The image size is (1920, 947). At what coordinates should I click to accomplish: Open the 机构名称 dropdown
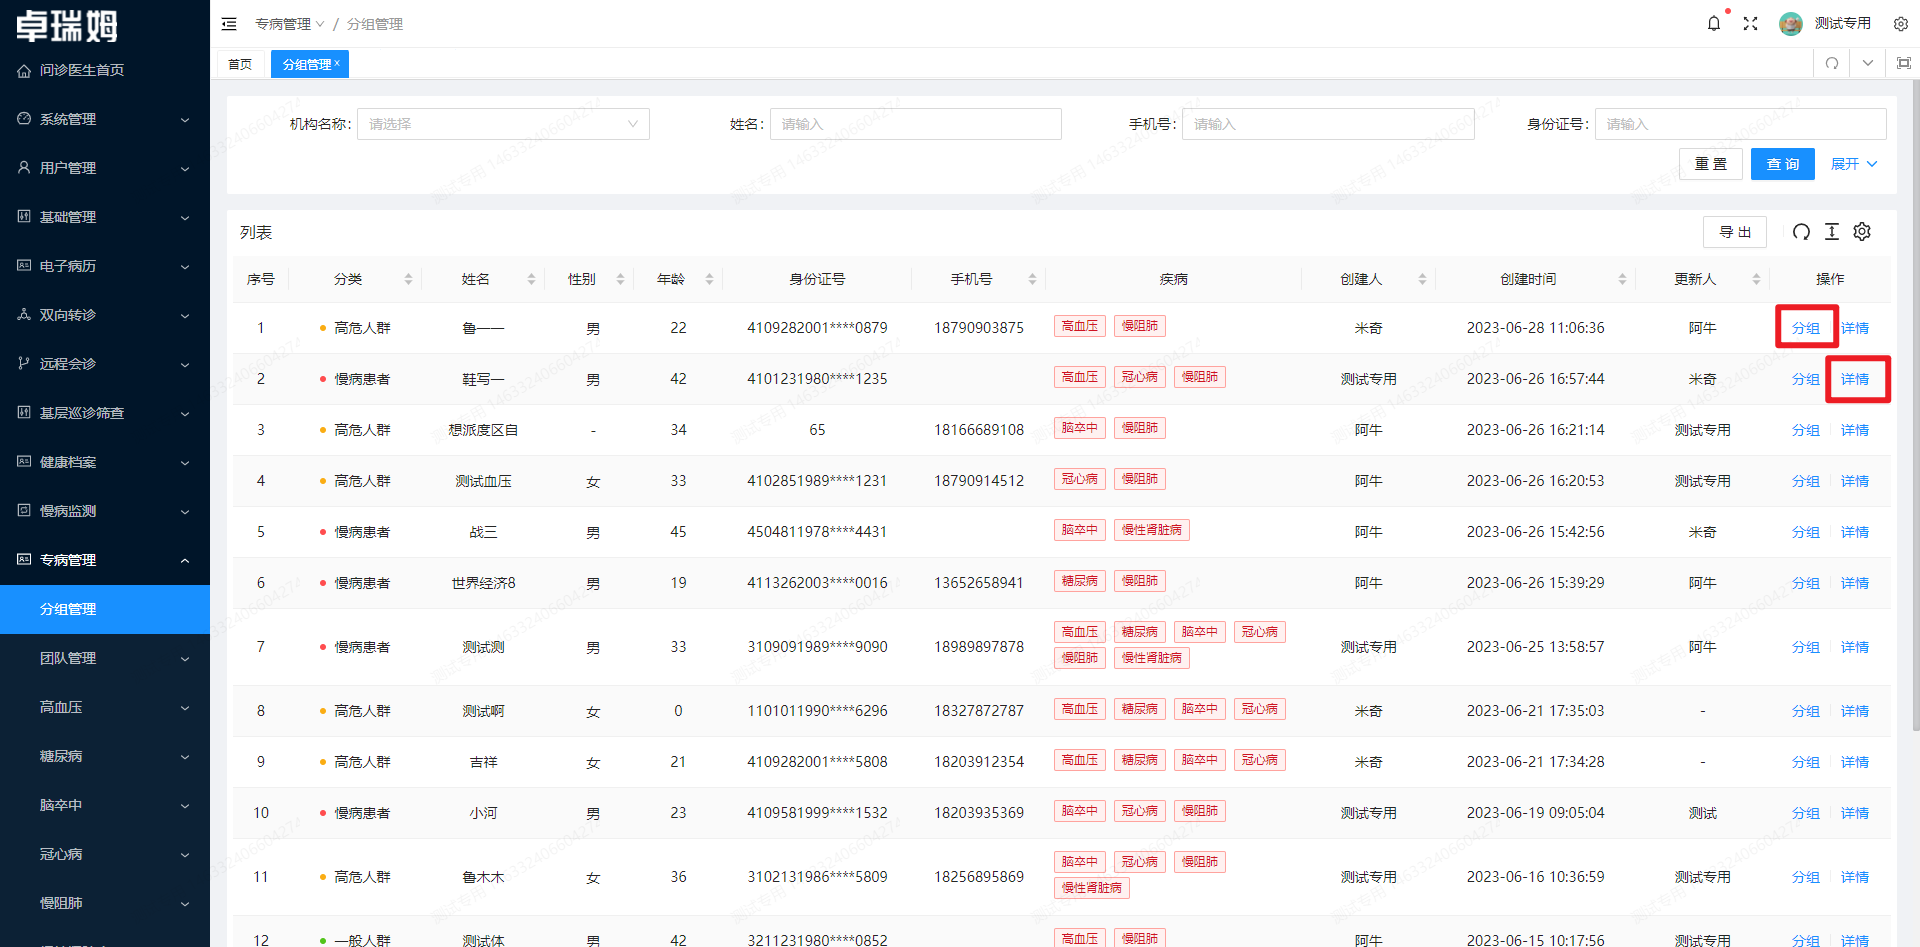(503, 124)
